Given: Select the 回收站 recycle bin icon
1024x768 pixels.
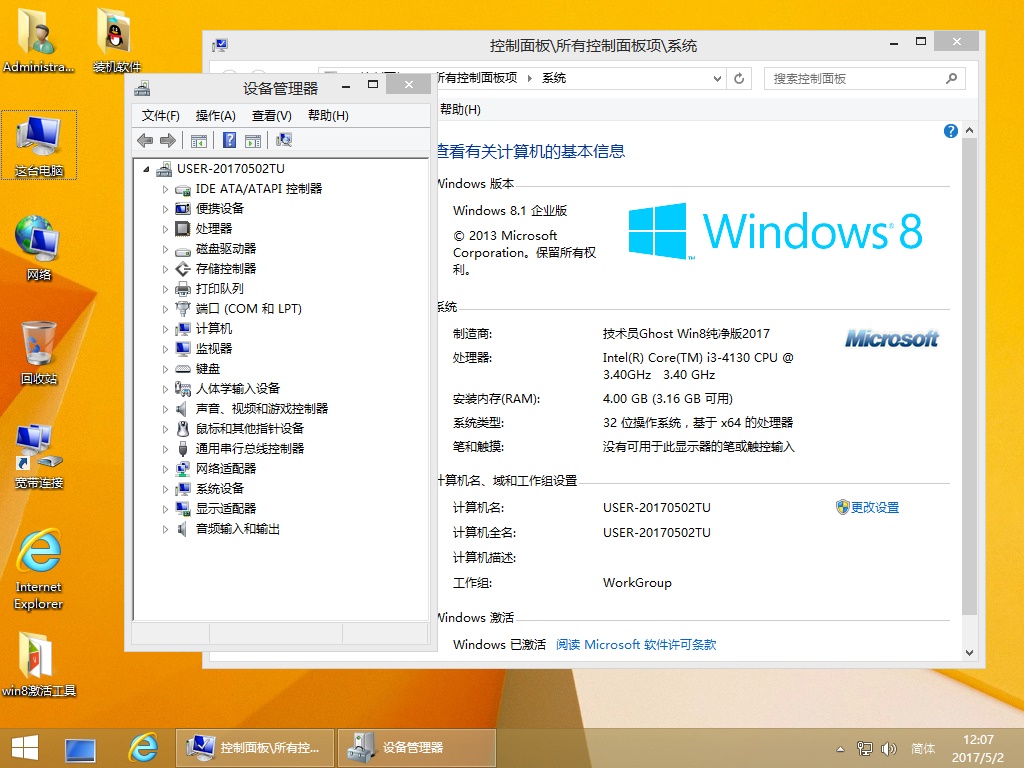Looking at the screenshot, I should coord(39,352).
